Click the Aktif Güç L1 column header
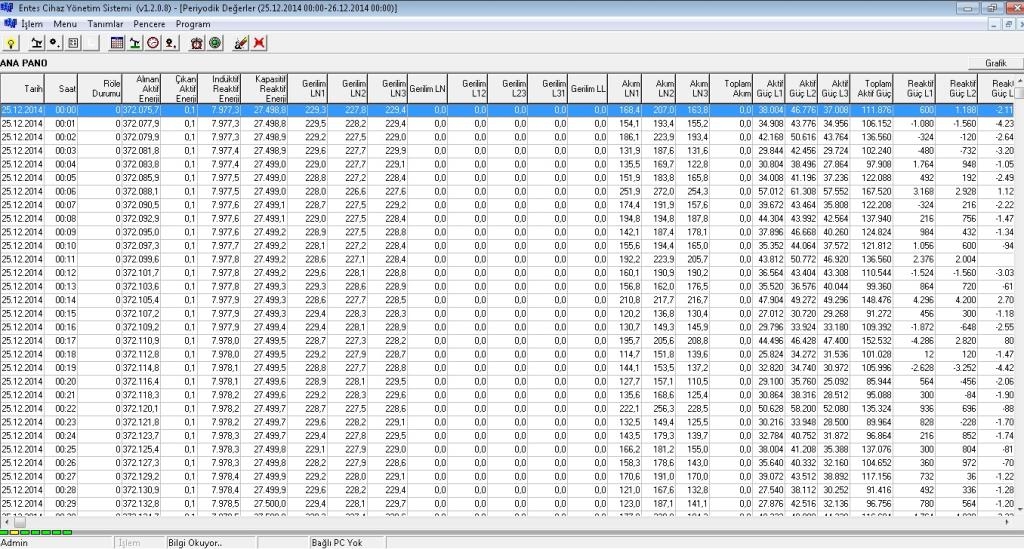This screenshot has height=549, width=1024. tap(769, 88)
